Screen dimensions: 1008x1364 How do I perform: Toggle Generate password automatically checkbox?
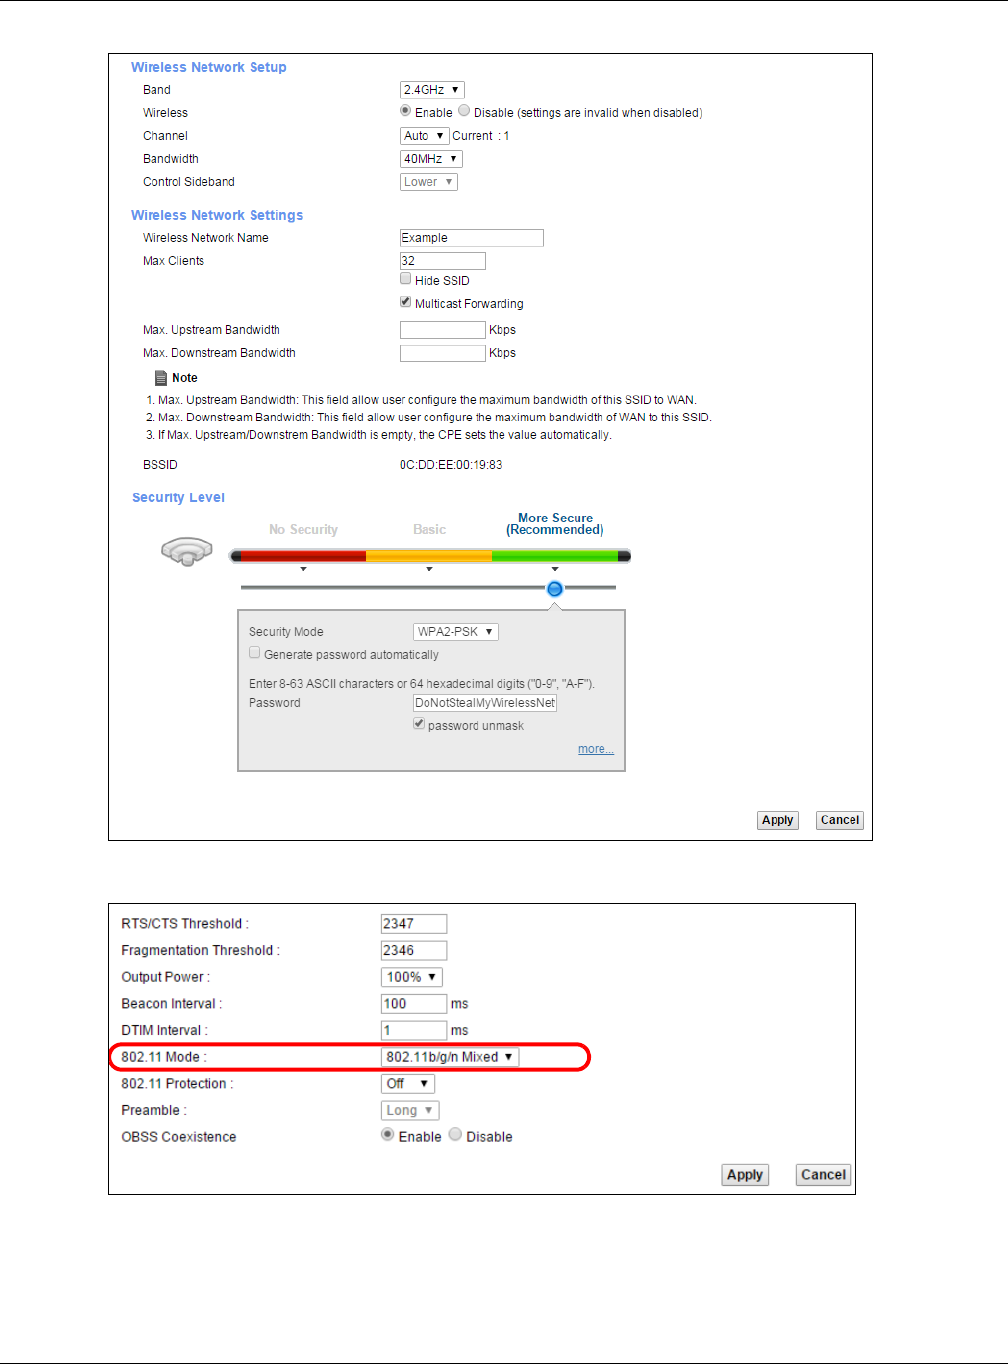pyautogui.click(x=255, y=653)
